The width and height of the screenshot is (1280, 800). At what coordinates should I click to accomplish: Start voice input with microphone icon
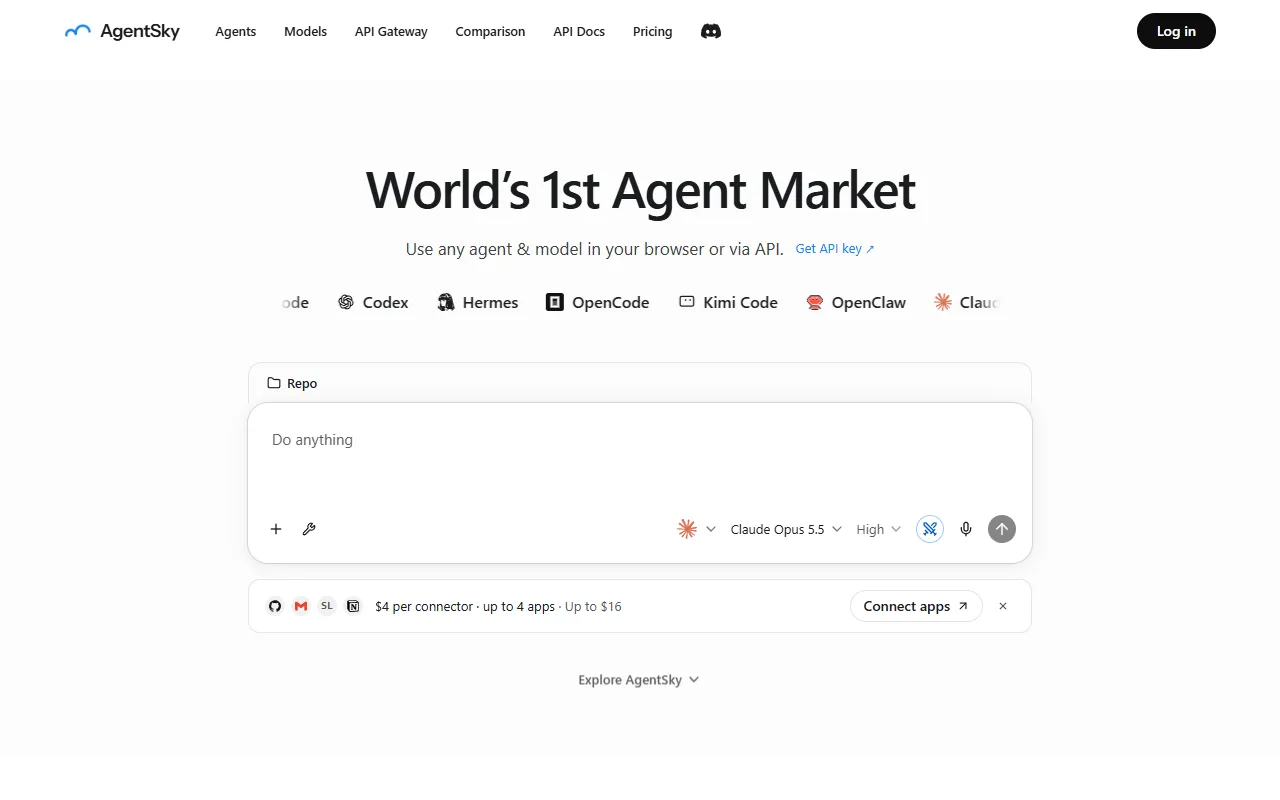coord(966,529)
